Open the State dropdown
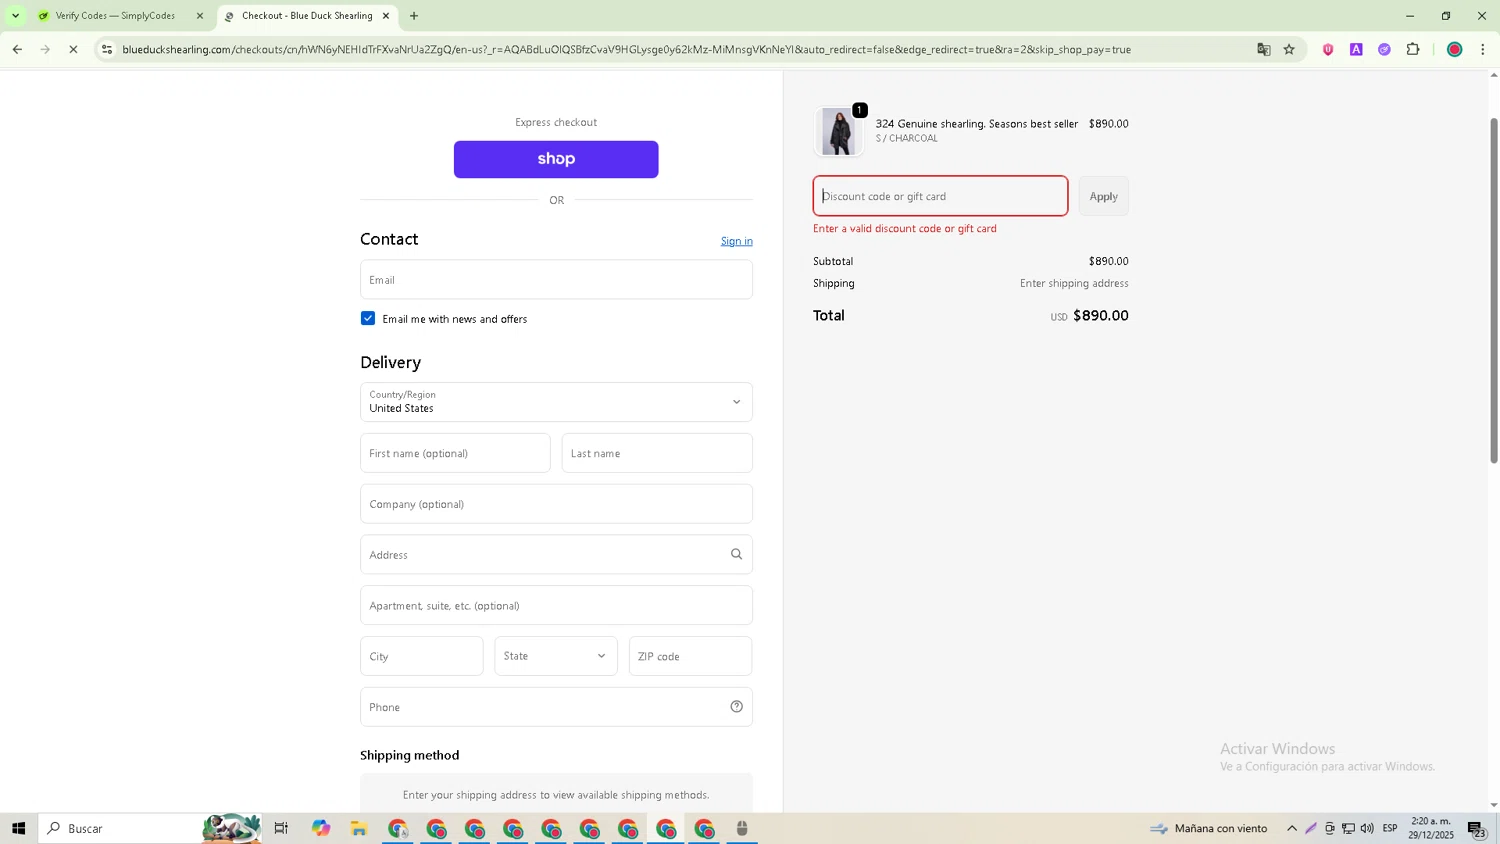The width and height of the screenshot is (1500, 844). [x=556, y=656]
